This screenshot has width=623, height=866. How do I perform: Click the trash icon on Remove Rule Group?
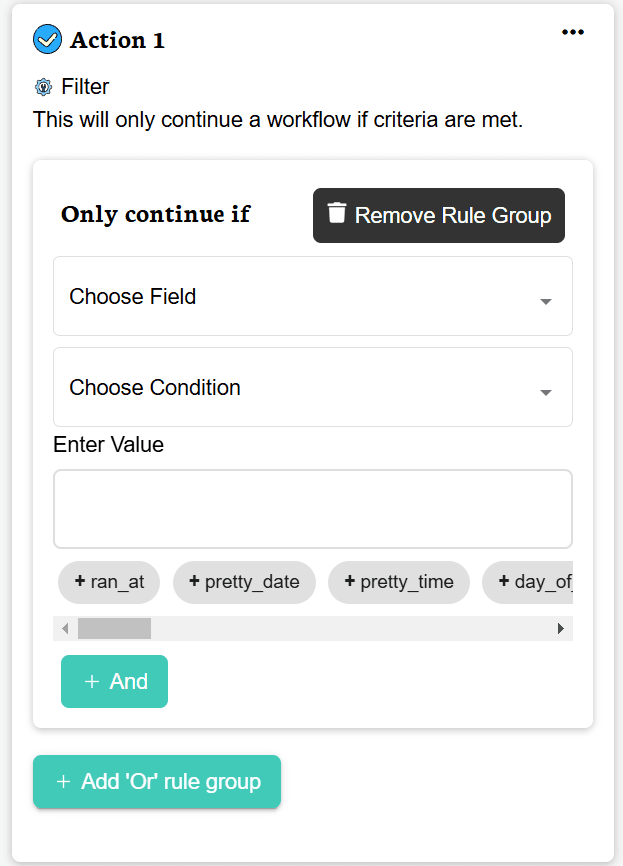(x=337, y=214)
